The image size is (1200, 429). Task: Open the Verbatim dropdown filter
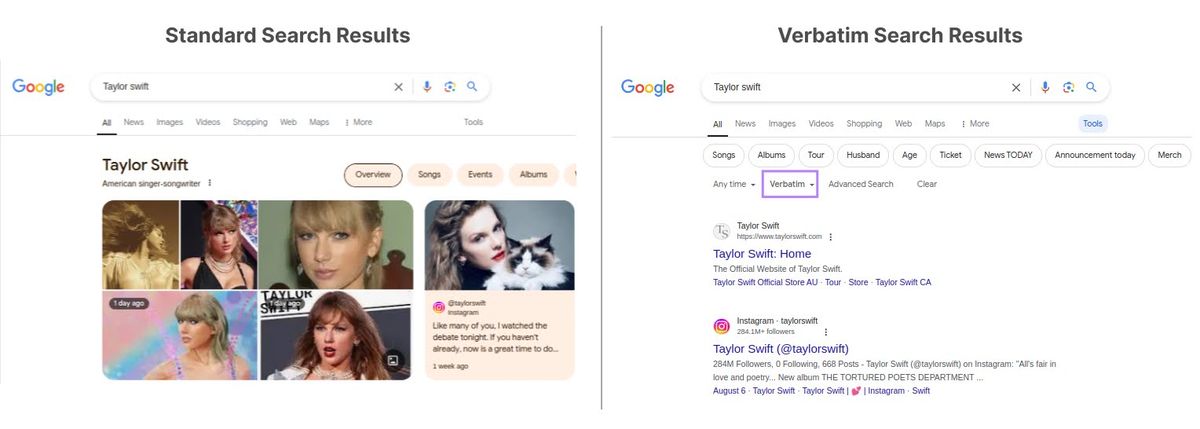coord(792,184)
